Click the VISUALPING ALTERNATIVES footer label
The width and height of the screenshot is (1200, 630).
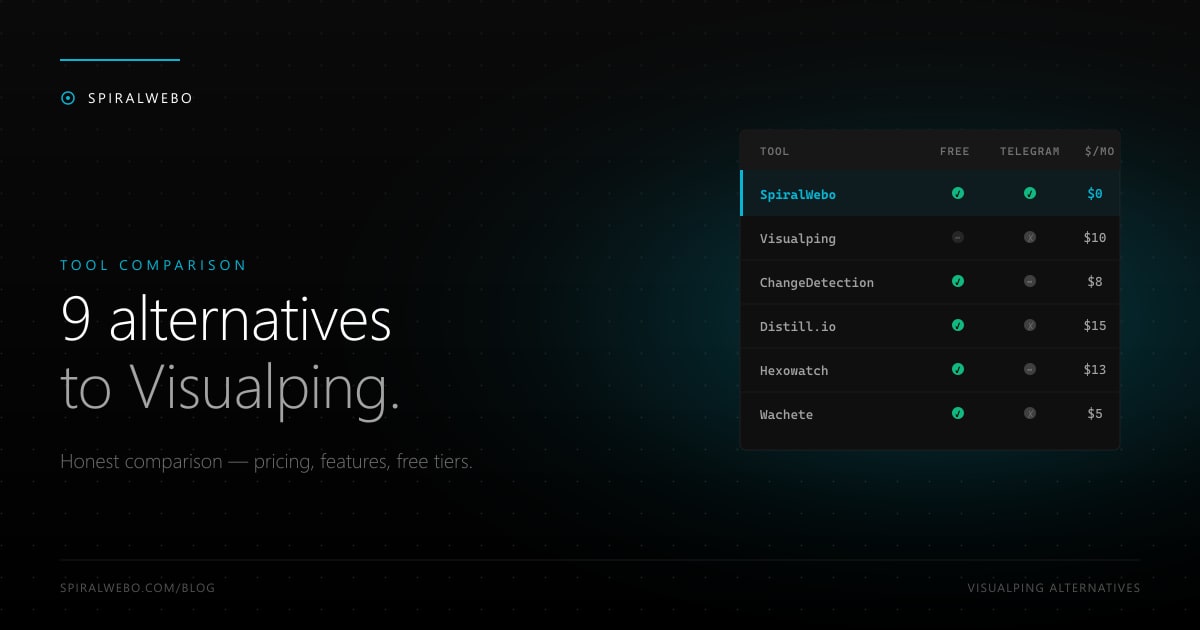point(1053,588)
